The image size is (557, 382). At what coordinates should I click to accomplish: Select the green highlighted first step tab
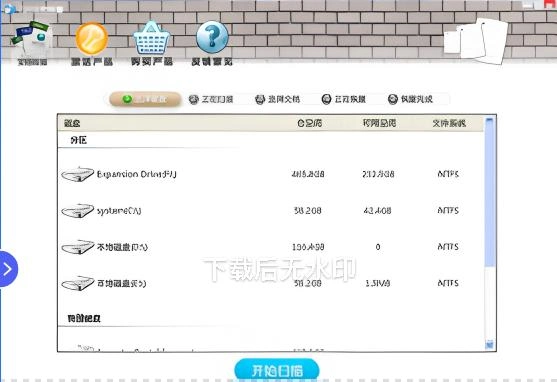[x=145, y=99]
